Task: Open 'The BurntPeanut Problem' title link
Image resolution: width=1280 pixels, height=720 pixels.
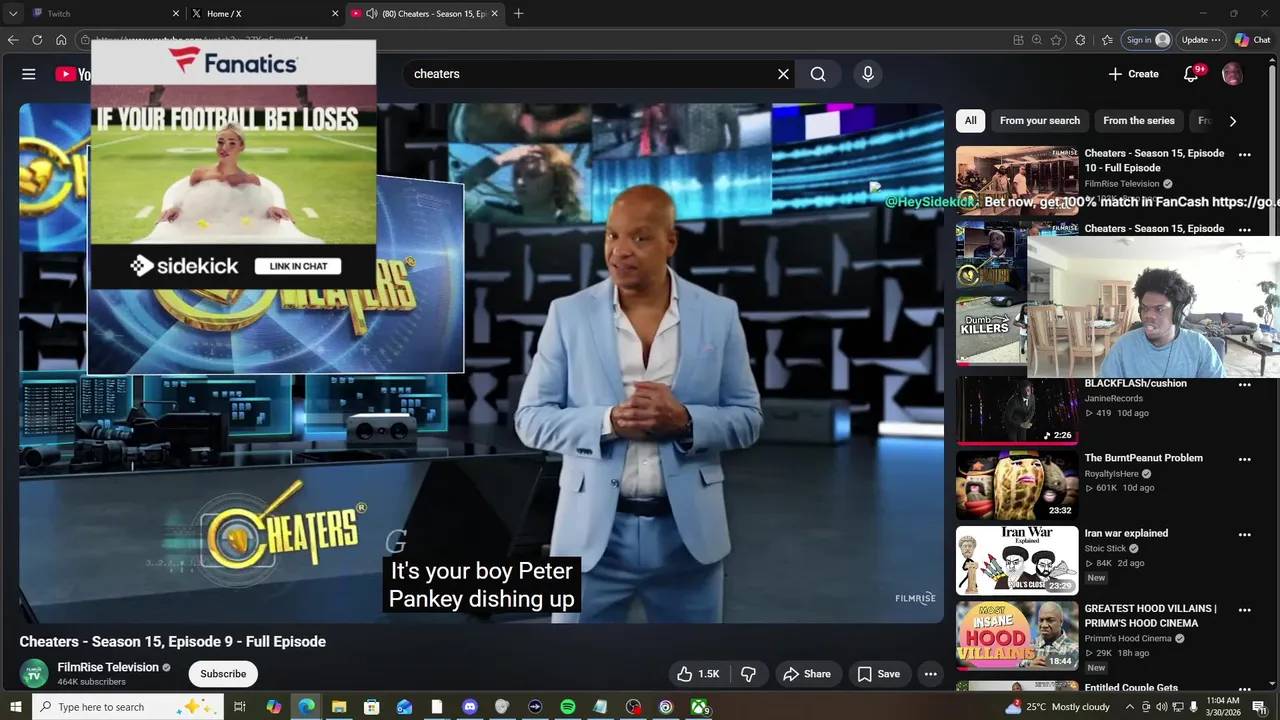Action: tap(1144, 458)
